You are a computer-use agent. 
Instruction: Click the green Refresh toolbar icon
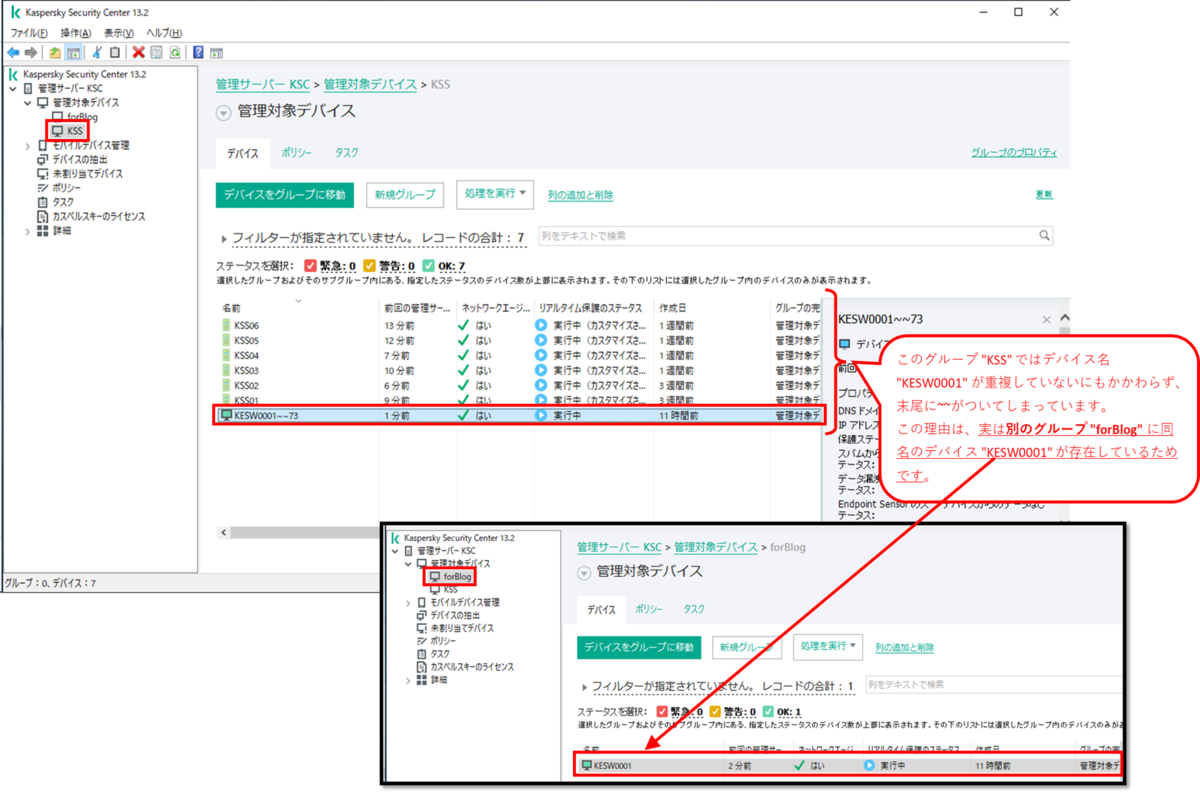pyautogui.click(x=175, y=52)
